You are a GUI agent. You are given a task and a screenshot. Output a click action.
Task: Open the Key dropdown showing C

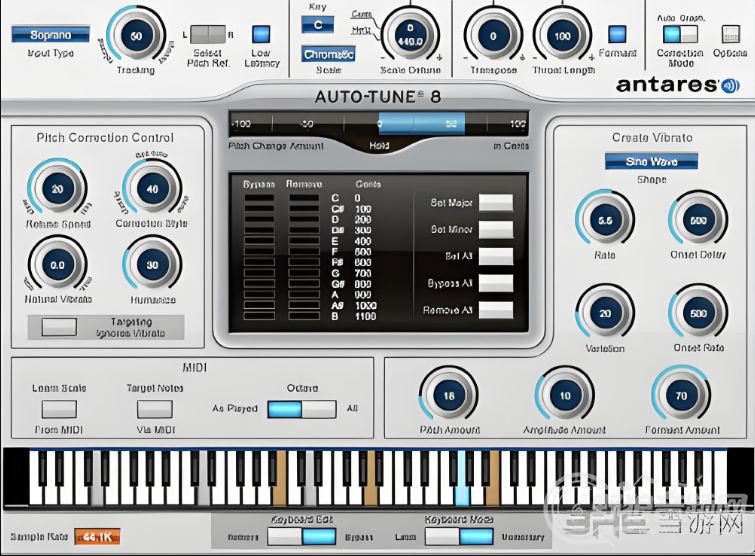pos(318,25)
